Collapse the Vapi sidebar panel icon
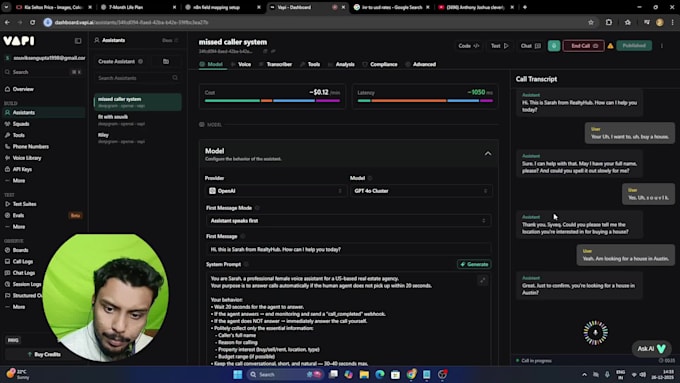Image resolution: width=680 pixels, height=383 pixels. [78, 41]
